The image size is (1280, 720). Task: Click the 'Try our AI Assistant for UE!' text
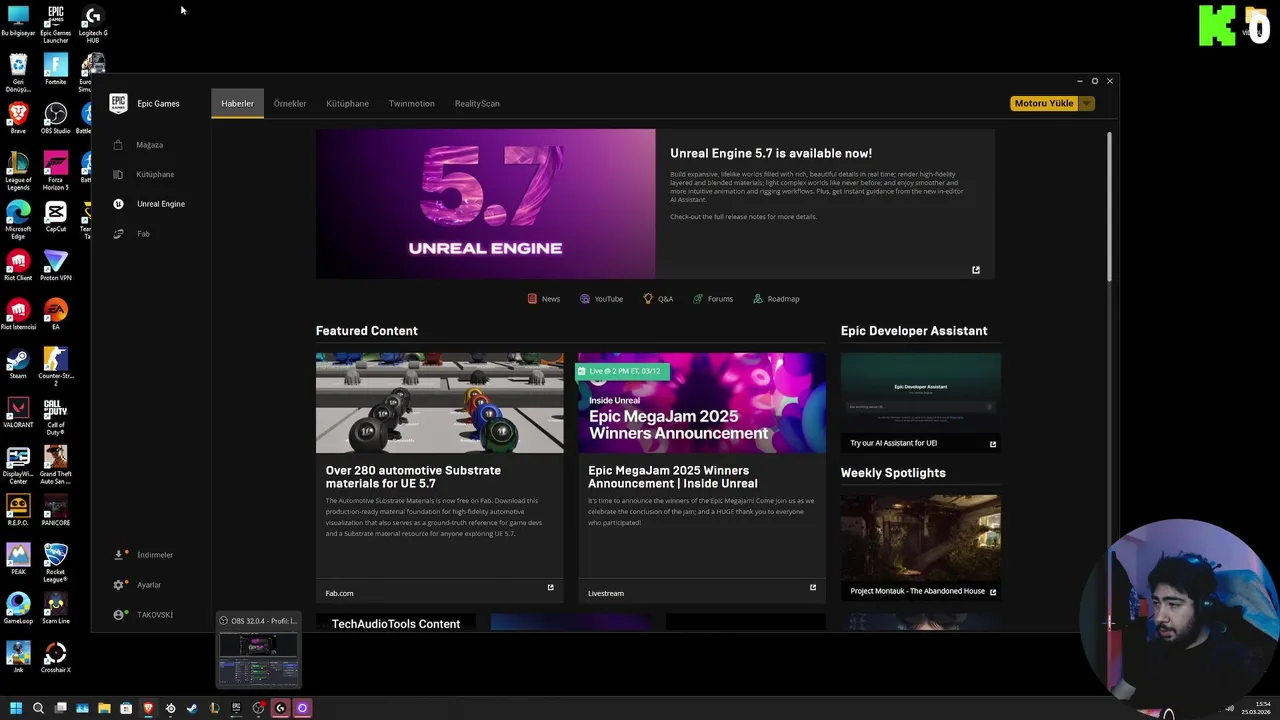(x=893, y=444)
